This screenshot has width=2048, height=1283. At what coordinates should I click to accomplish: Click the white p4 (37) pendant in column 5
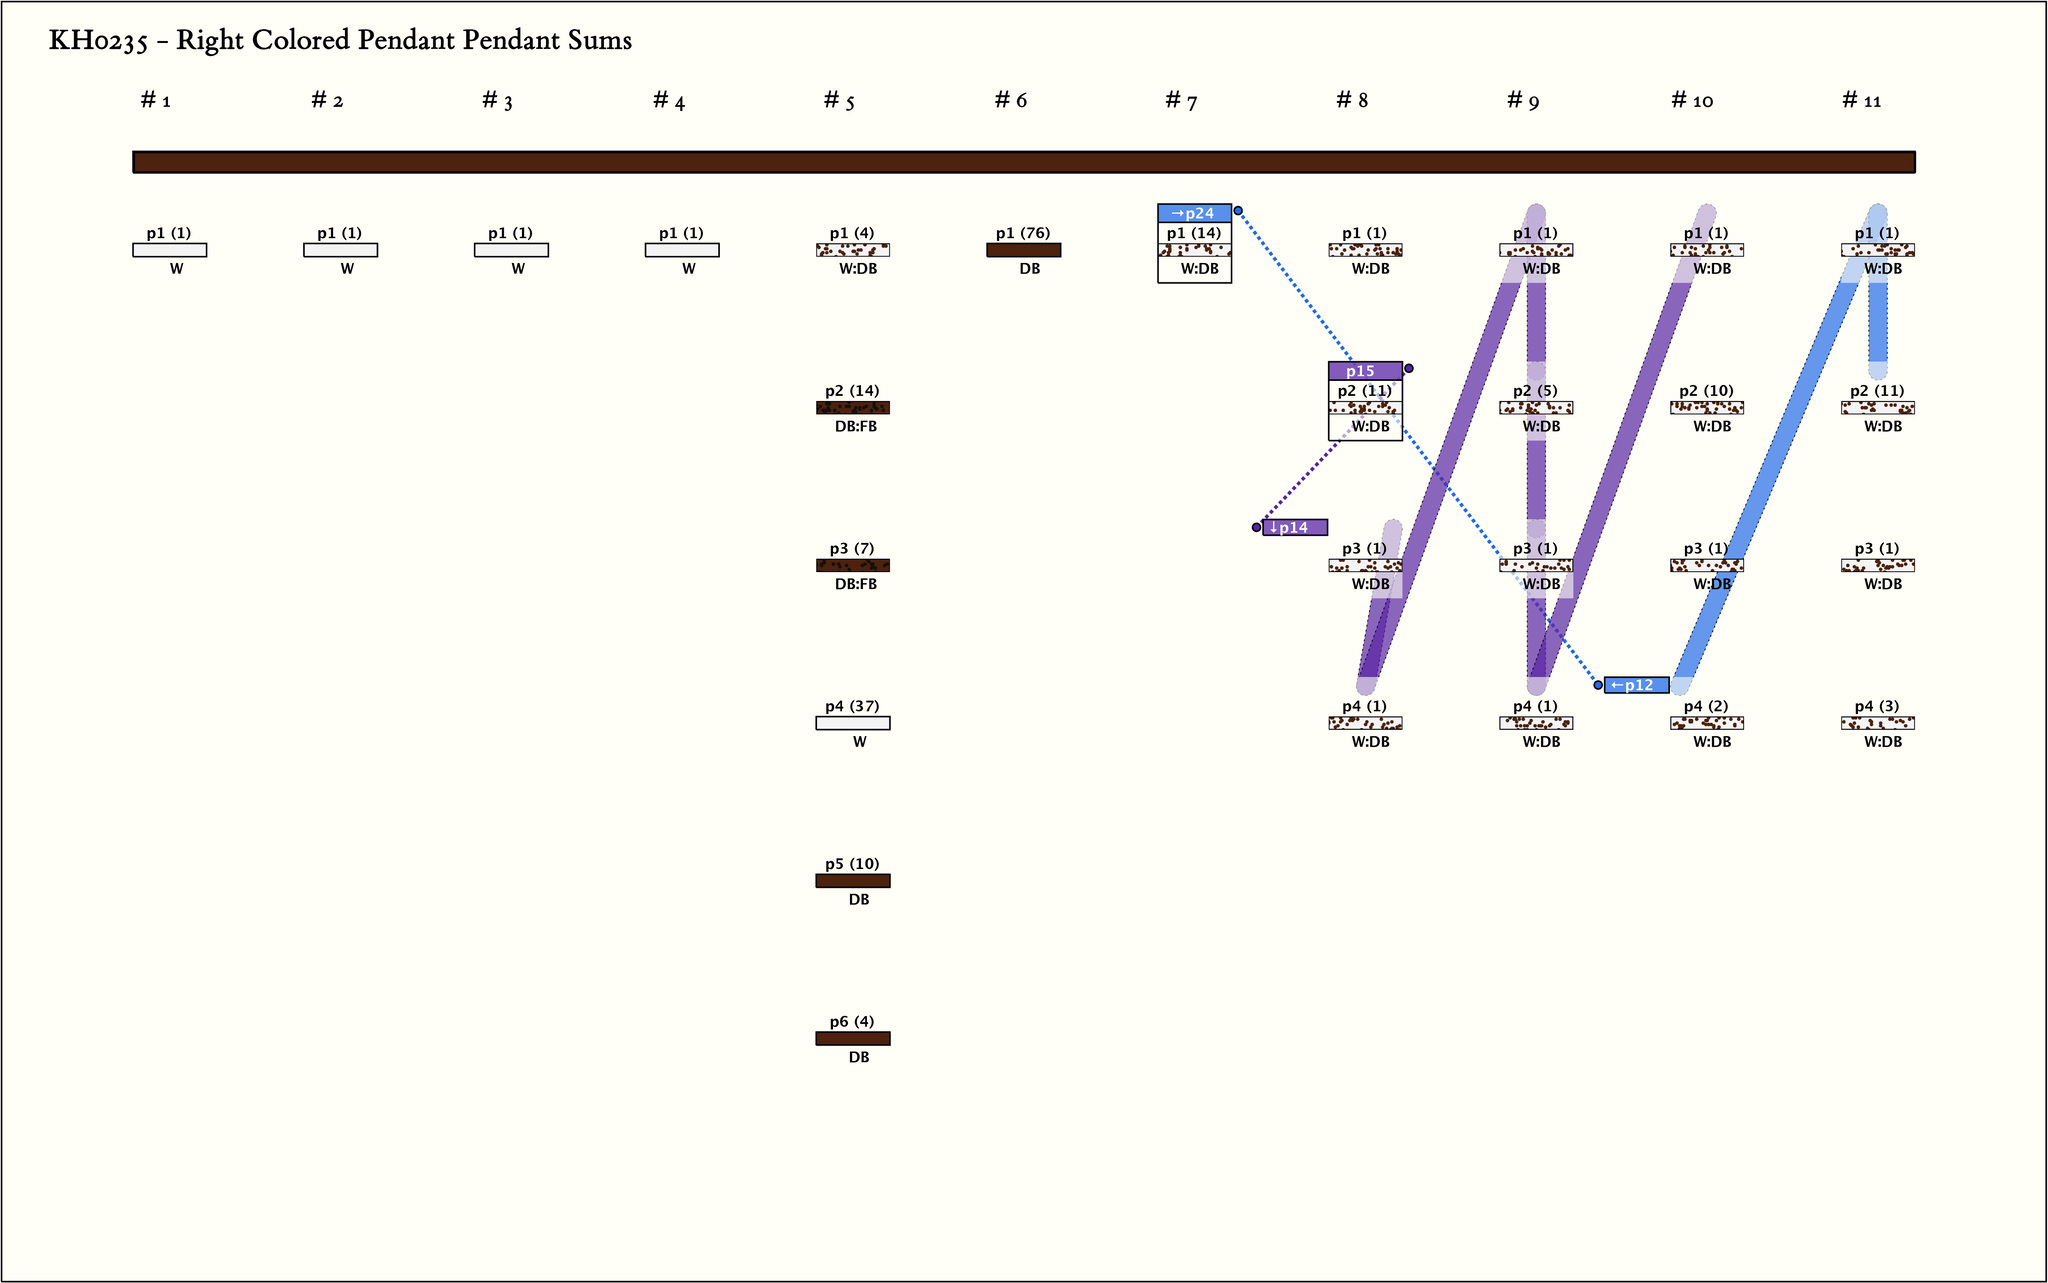click(x=852, y=723)
